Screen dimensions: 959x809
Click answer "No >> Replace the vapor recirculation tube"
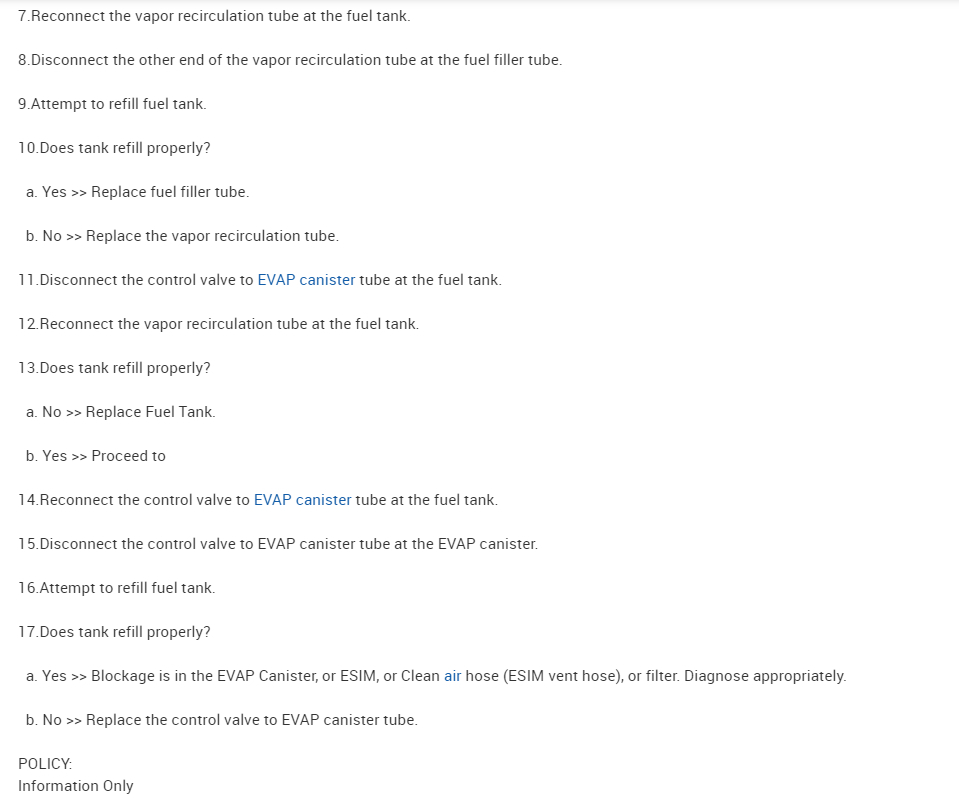coord(182,236)
